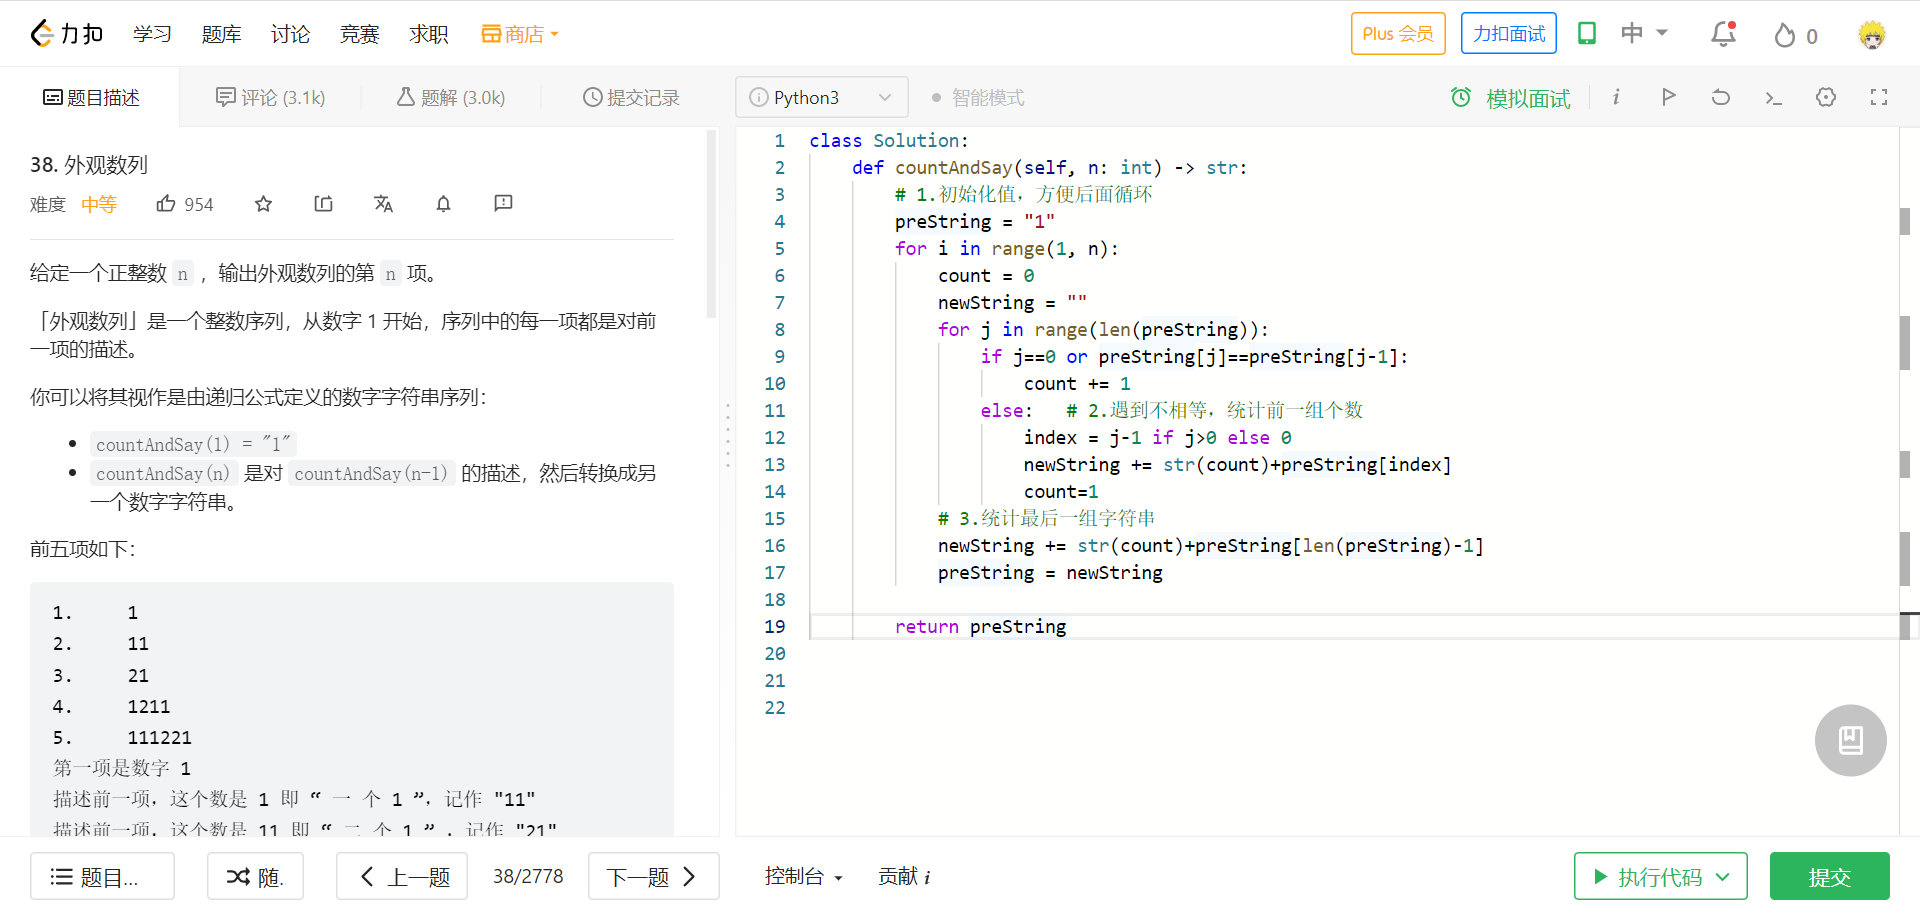Click the feedback comment icon
1920x914 pixels.
(x=503, y=204)
